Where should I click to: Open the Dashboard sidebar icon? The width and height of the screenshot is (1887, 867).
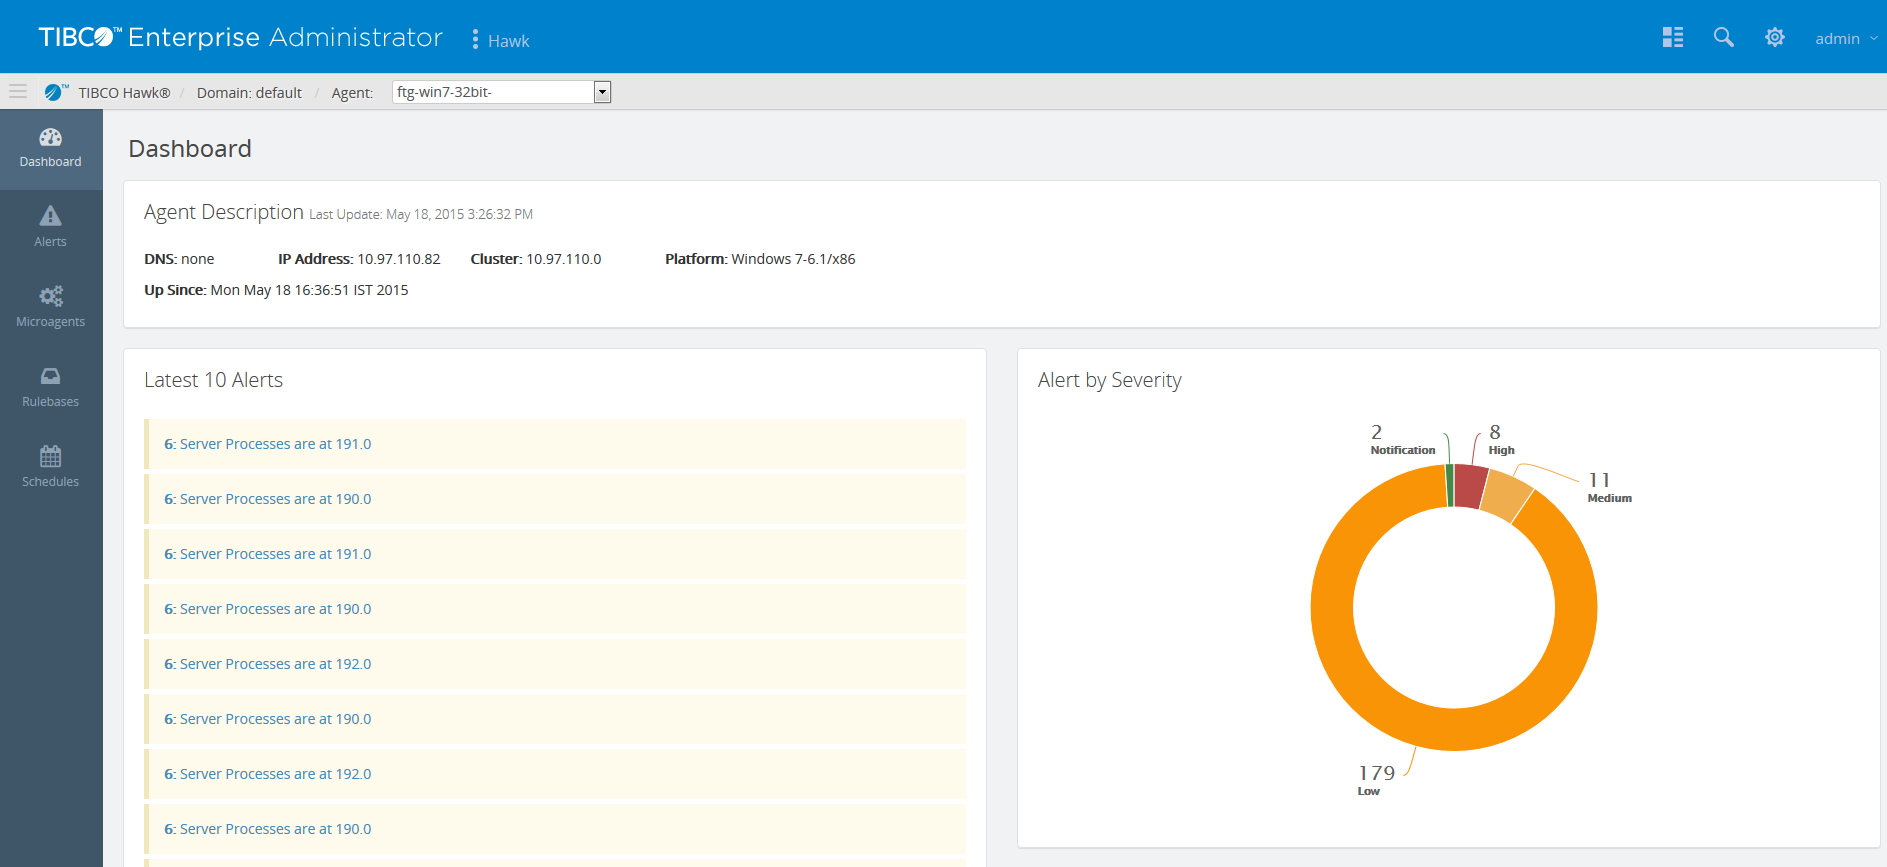[x=50, y=138]
